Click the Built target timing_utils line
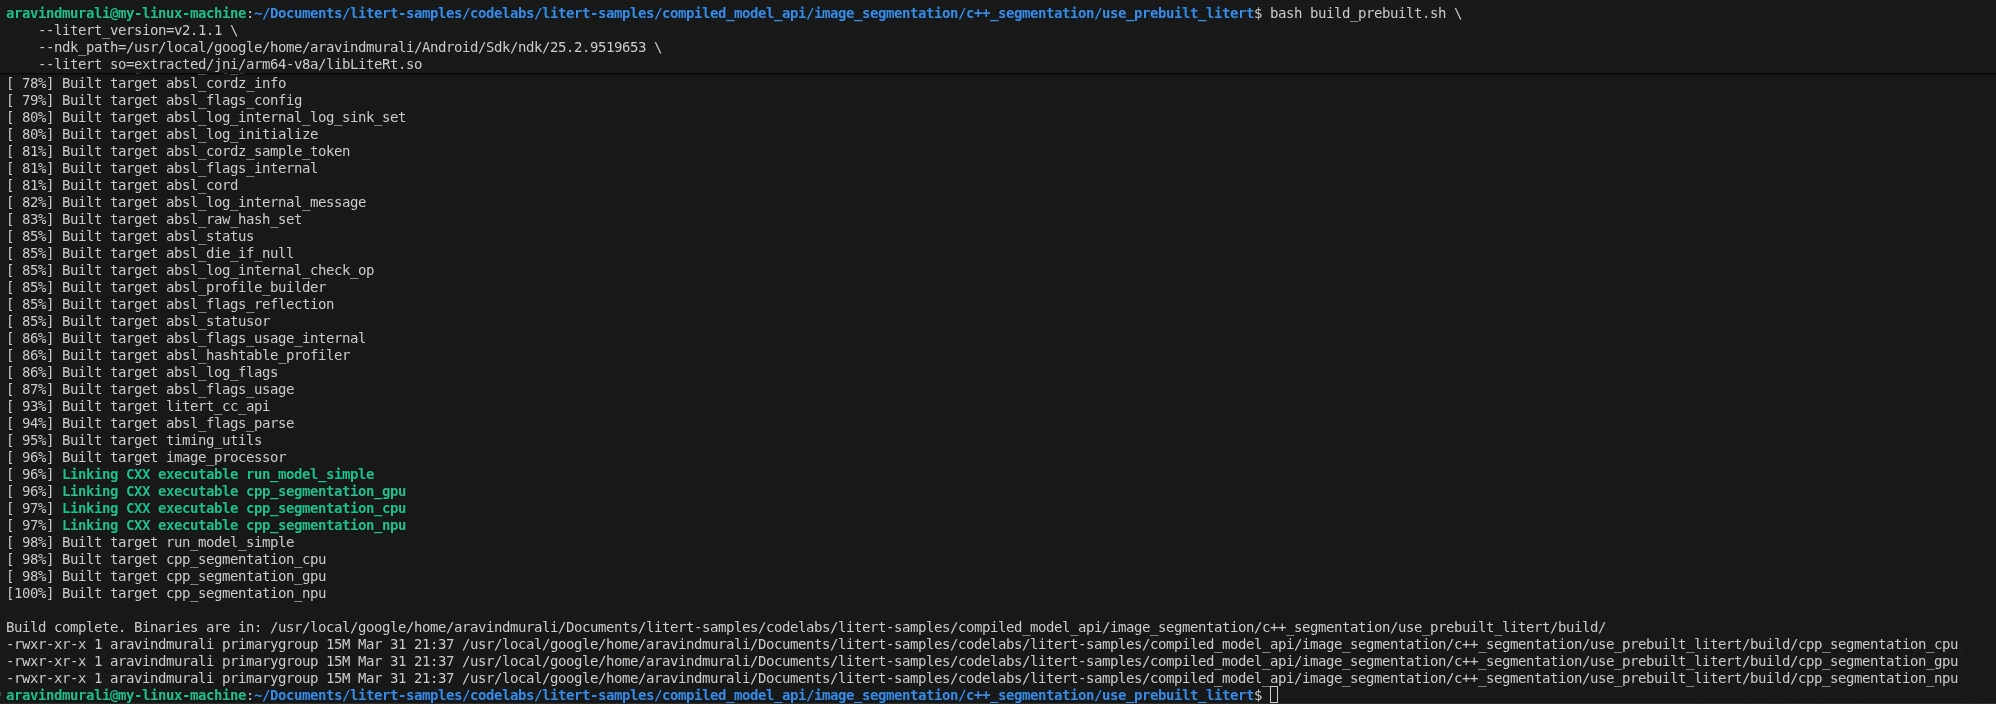The height and width of the screenshot is (704, 1996). (x=161, y=440)
